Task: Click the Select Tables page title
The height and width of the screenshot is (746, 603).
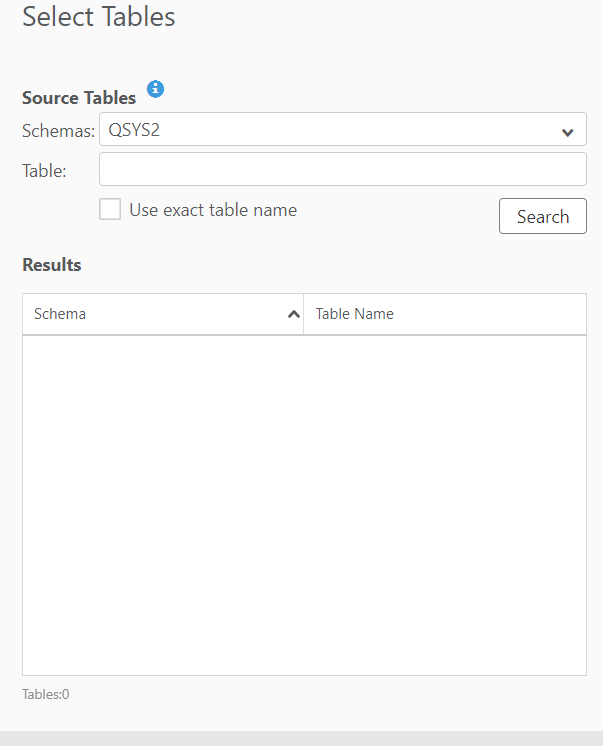Action: coord(98,17)
